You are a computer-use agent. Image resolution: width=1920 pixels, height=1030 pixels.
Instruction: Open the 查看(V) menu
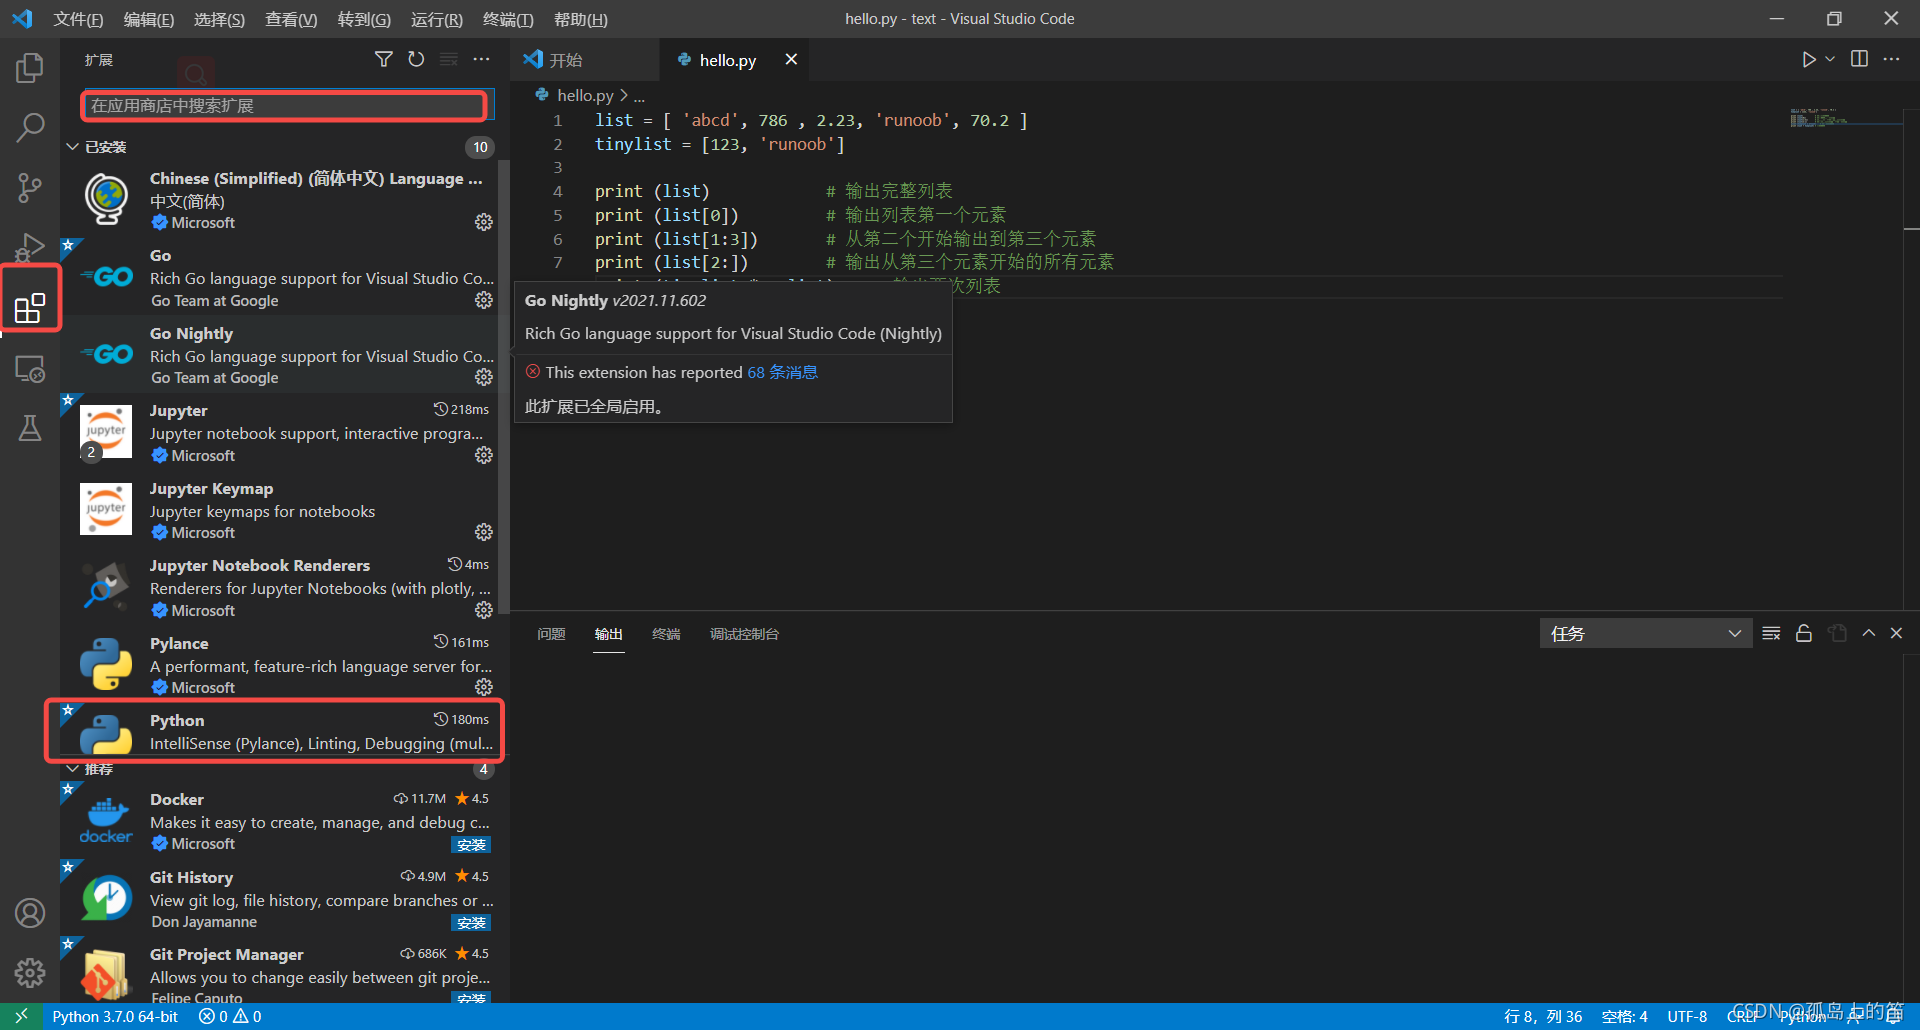(291, 19)
